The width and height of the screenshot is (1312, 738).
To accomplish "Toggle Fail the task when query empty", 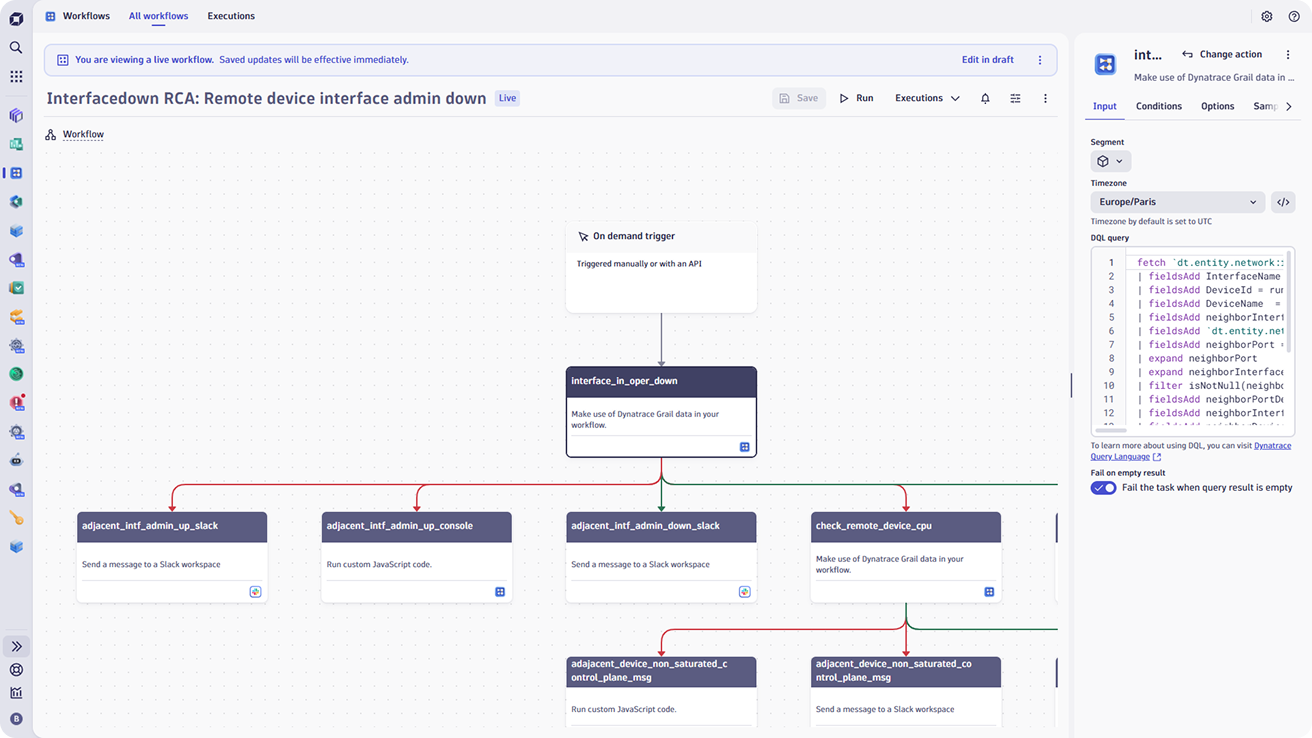I will coord(1104,488).
